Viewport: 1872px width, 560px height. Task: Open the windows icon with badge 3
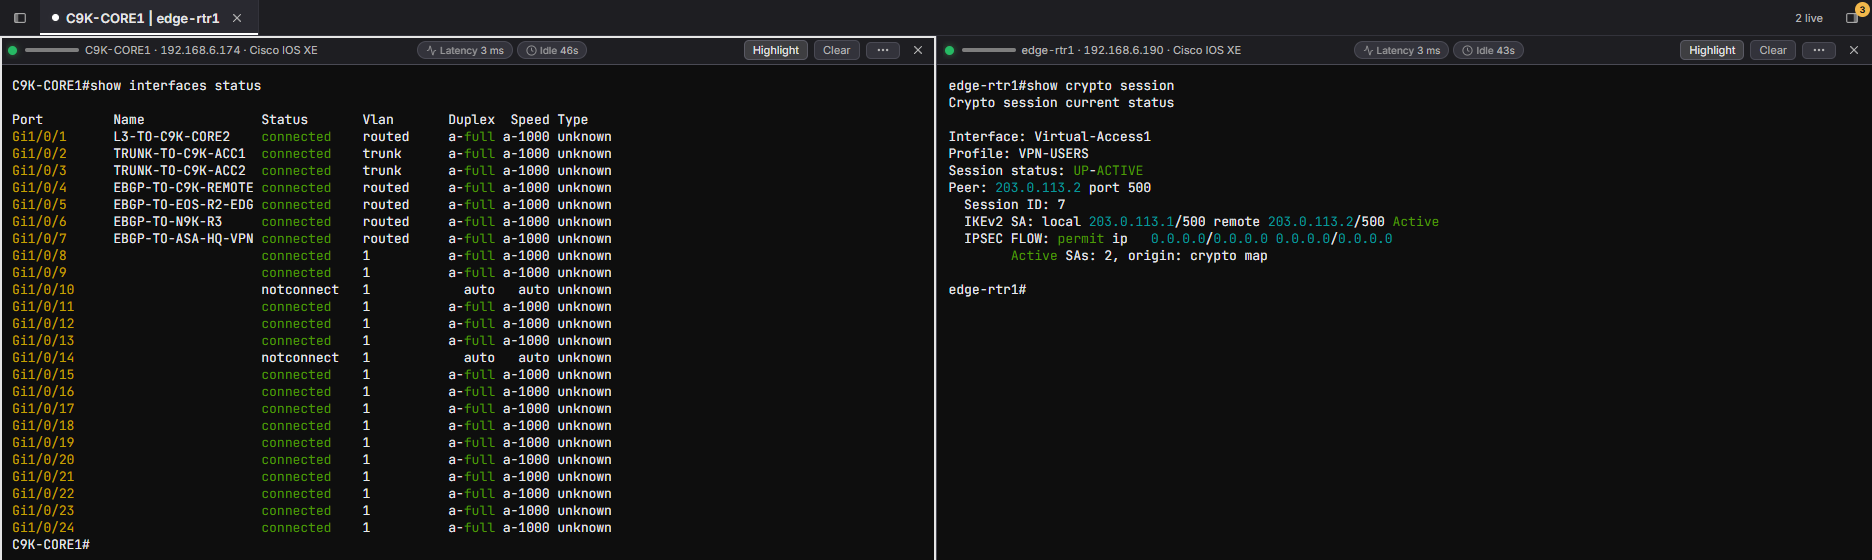click(1852, 17)
